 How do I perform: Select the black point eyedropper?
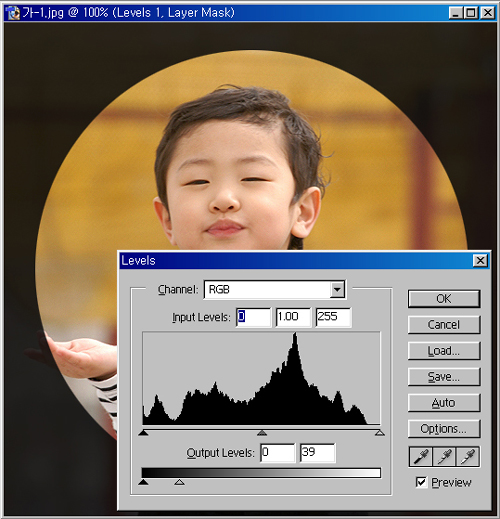tap(421, 456)
